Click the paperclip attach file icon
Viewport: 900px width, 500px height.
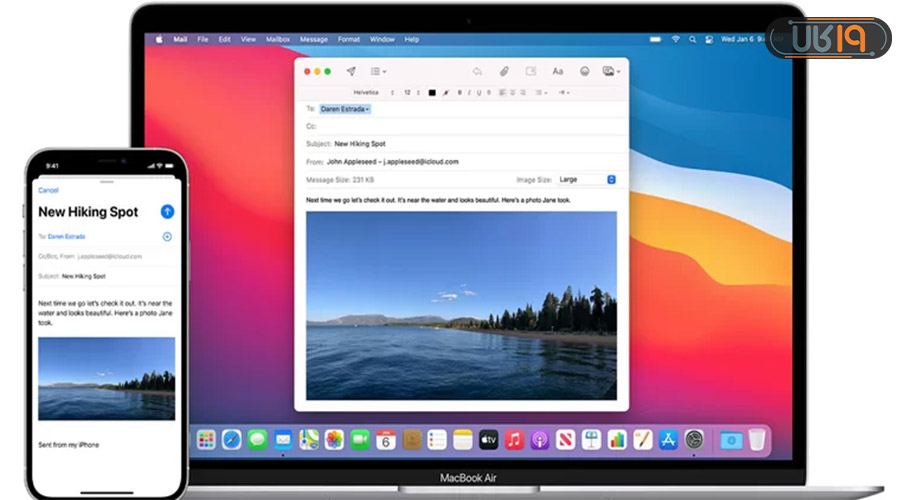504,72
